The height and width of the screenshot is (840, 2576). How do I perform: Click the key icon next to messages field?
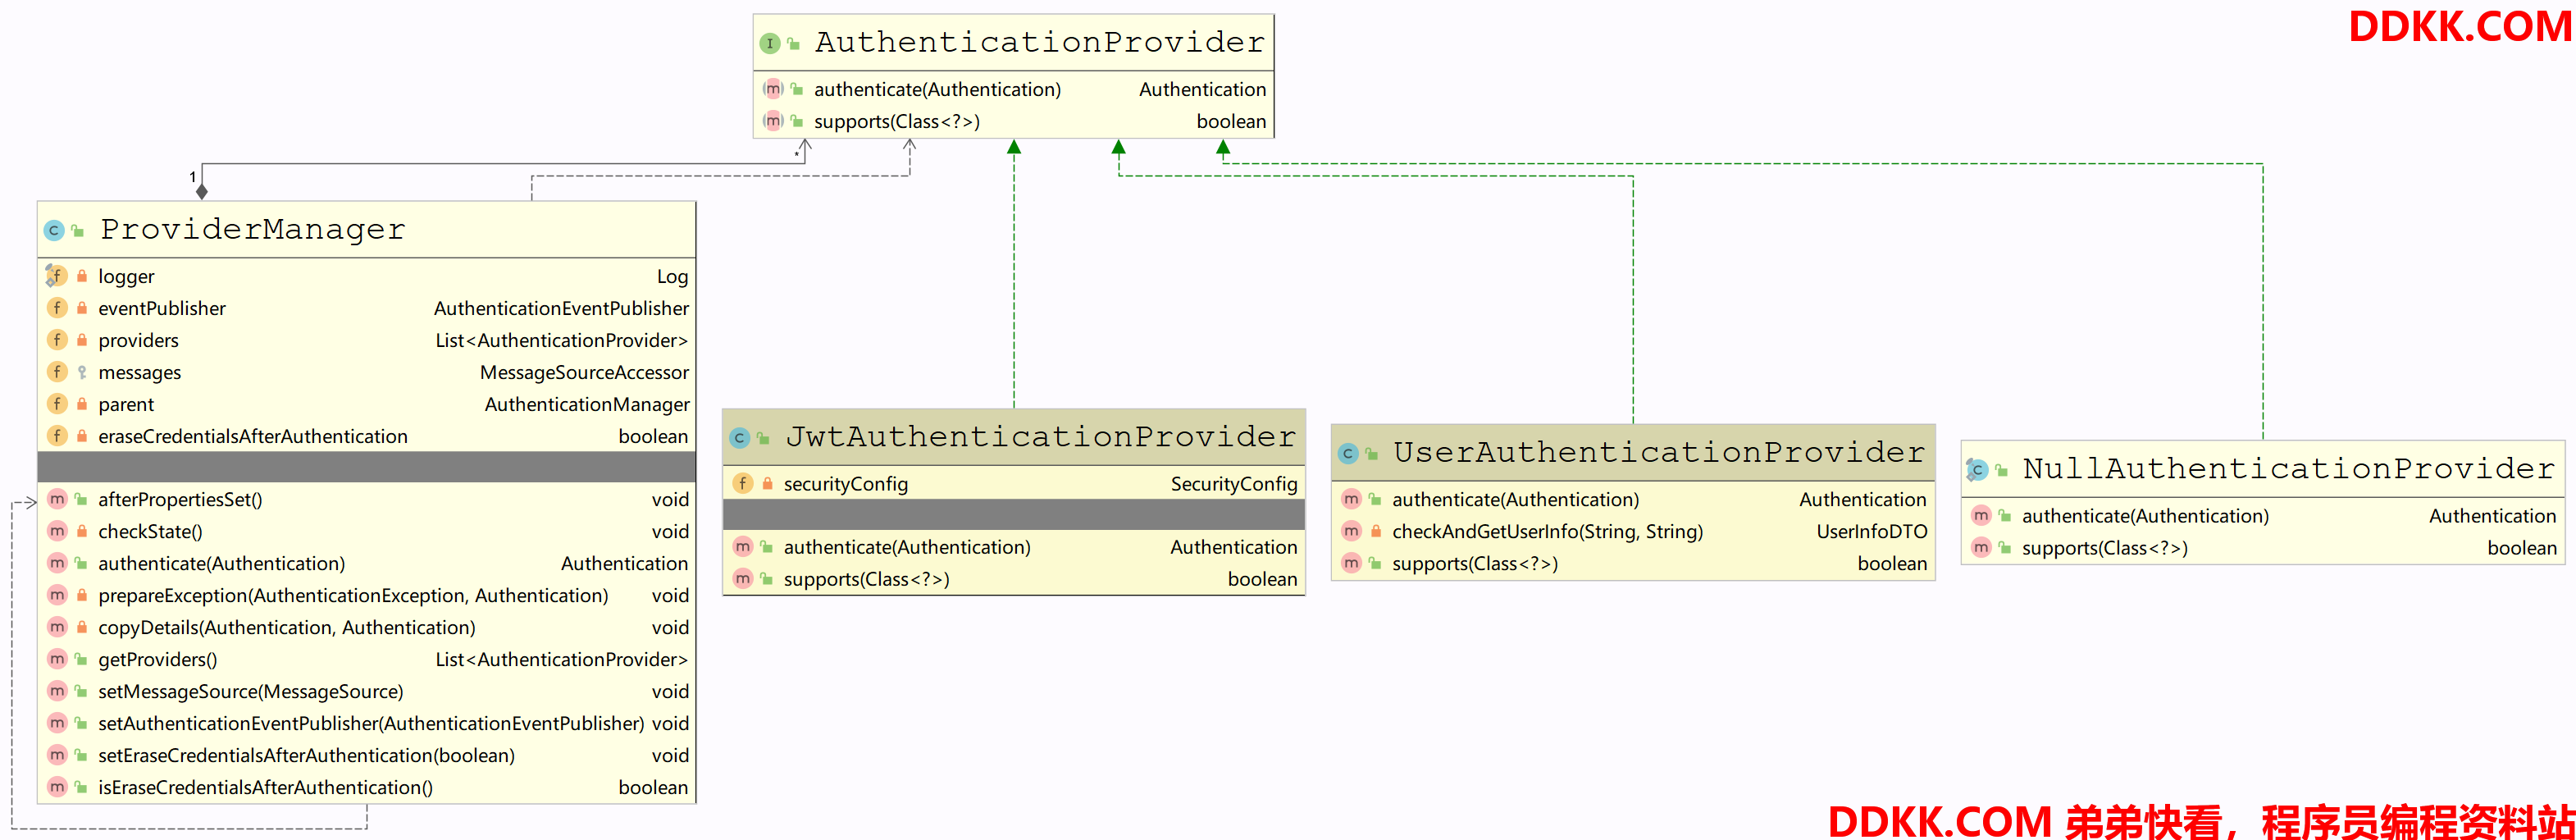pos(82,372)
